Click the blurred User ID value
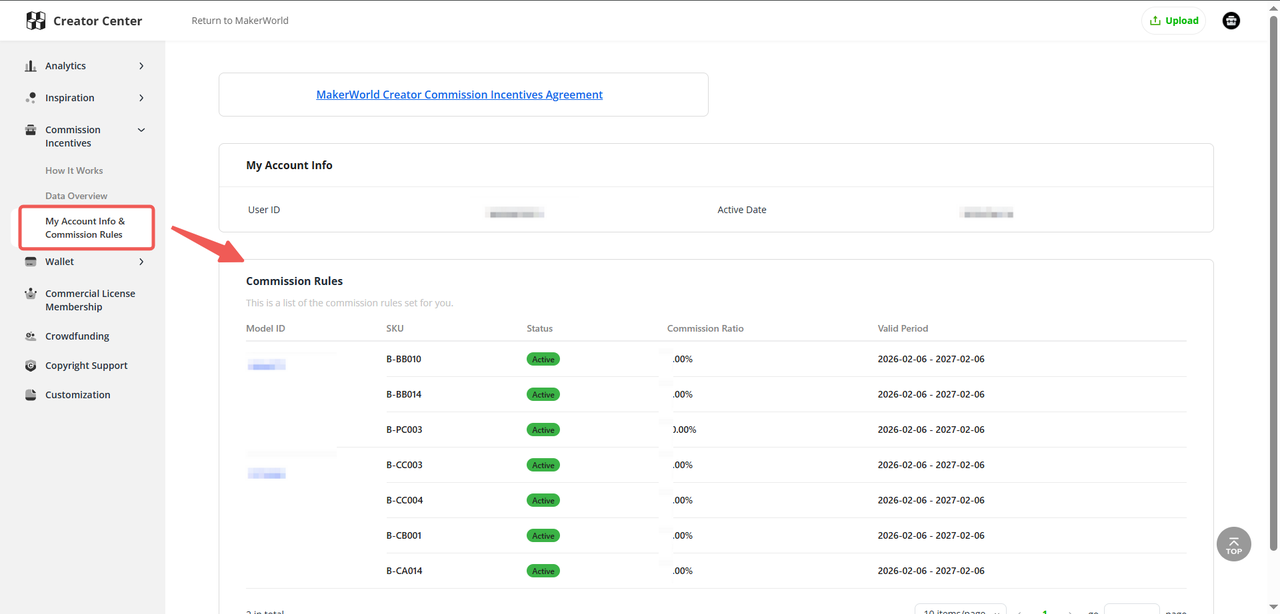1280x614 pixels. pos(515,212)
